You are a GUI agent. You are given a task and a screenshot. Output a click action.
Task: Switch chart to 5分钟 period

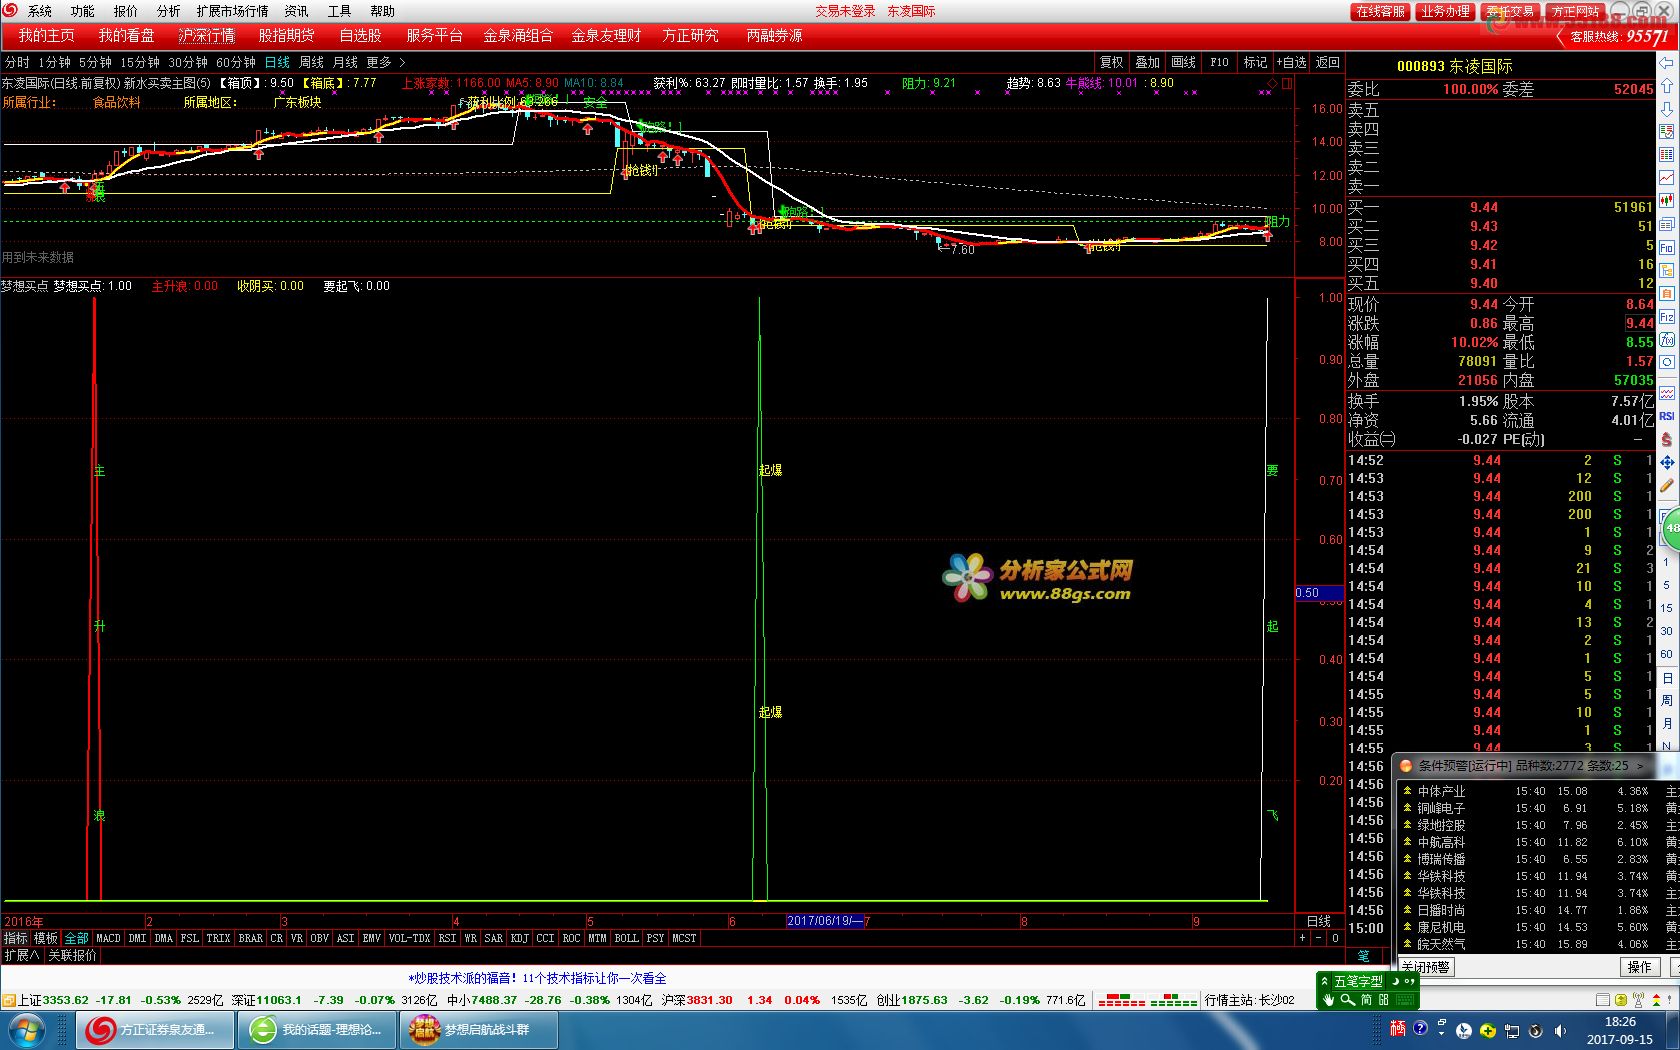click(95, 62)
